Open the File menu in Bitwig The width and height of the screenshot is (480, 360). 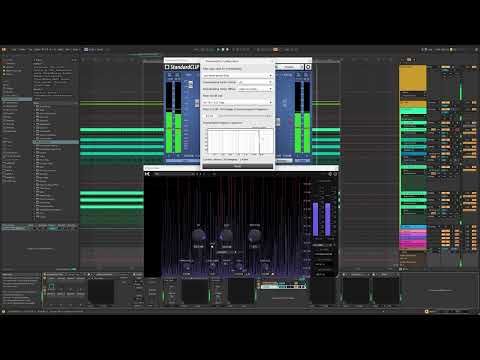click(14, 50)
